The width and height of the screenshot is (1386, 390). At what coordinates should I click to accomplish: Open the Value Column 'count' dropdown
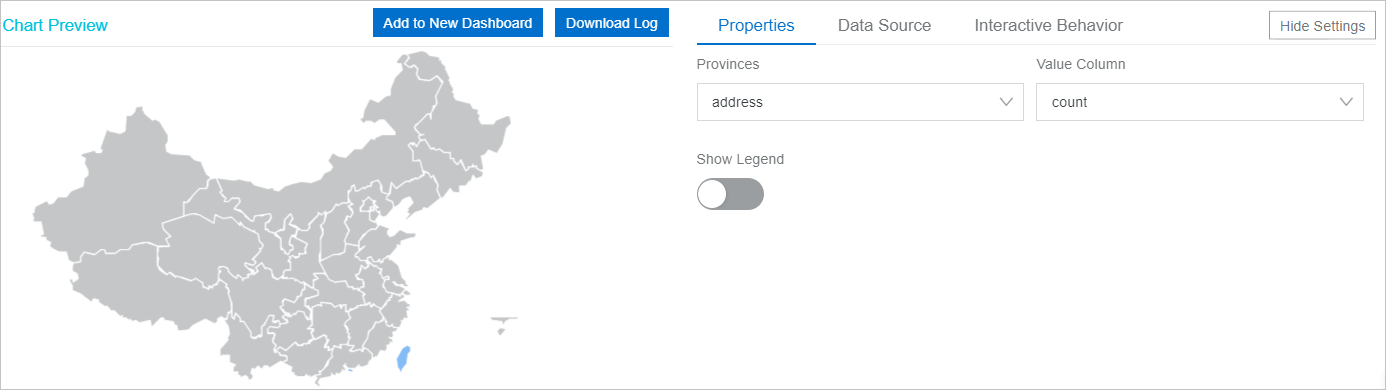click(x=1199, y=102)
